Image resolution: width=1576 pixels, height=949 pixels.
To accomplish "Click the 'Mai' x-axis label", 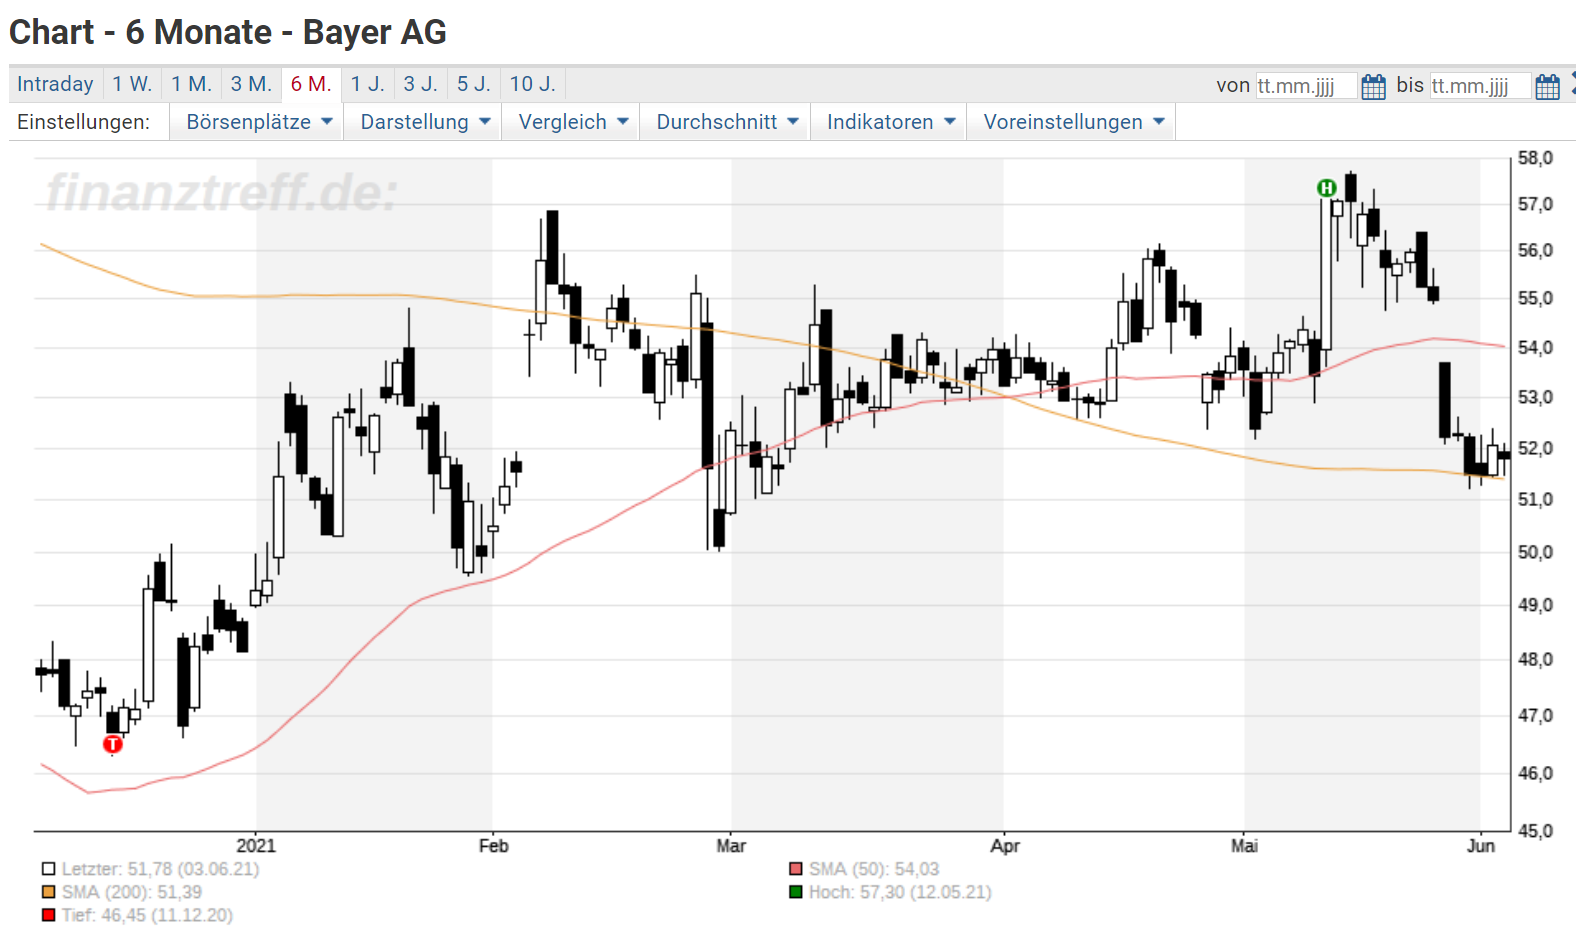I will [x=1244, y=846].
